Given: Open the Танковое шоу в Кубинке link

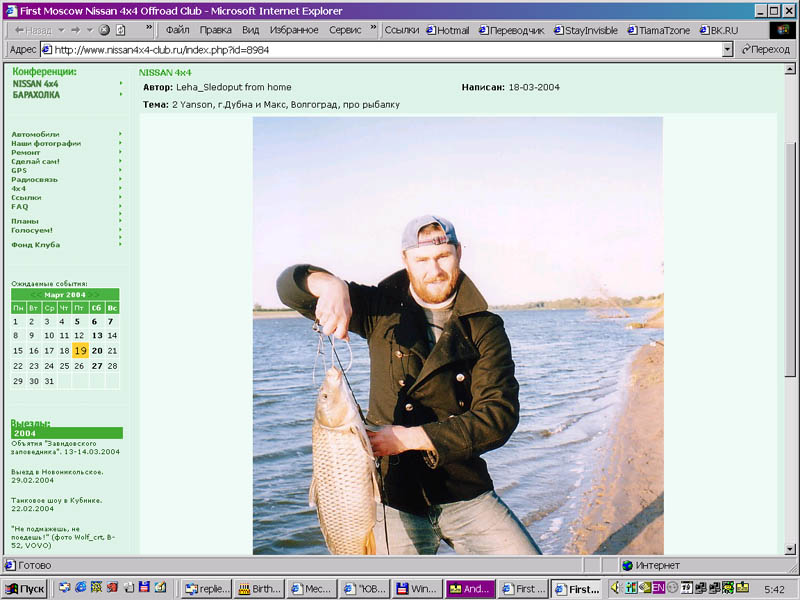Looking at the screenshot, I should (57, 505).
